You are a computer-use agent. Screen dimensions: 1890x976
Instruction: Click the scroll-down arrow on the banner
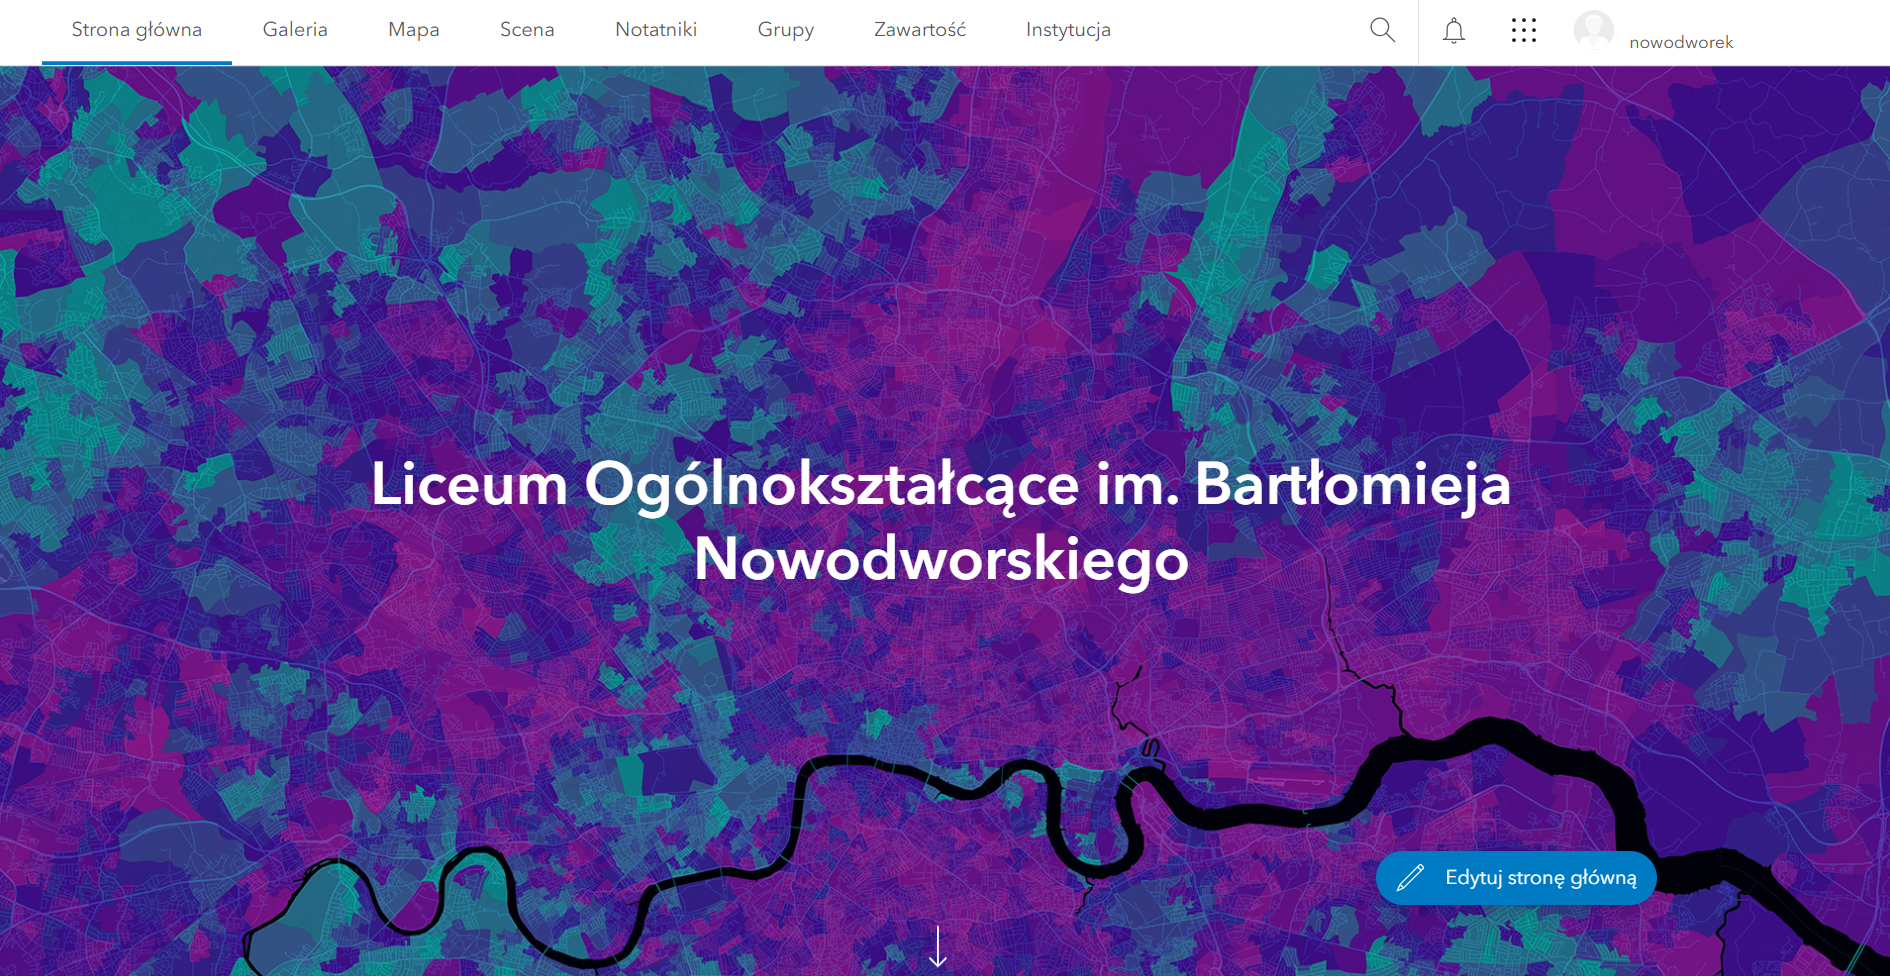(x=938, y=946)
